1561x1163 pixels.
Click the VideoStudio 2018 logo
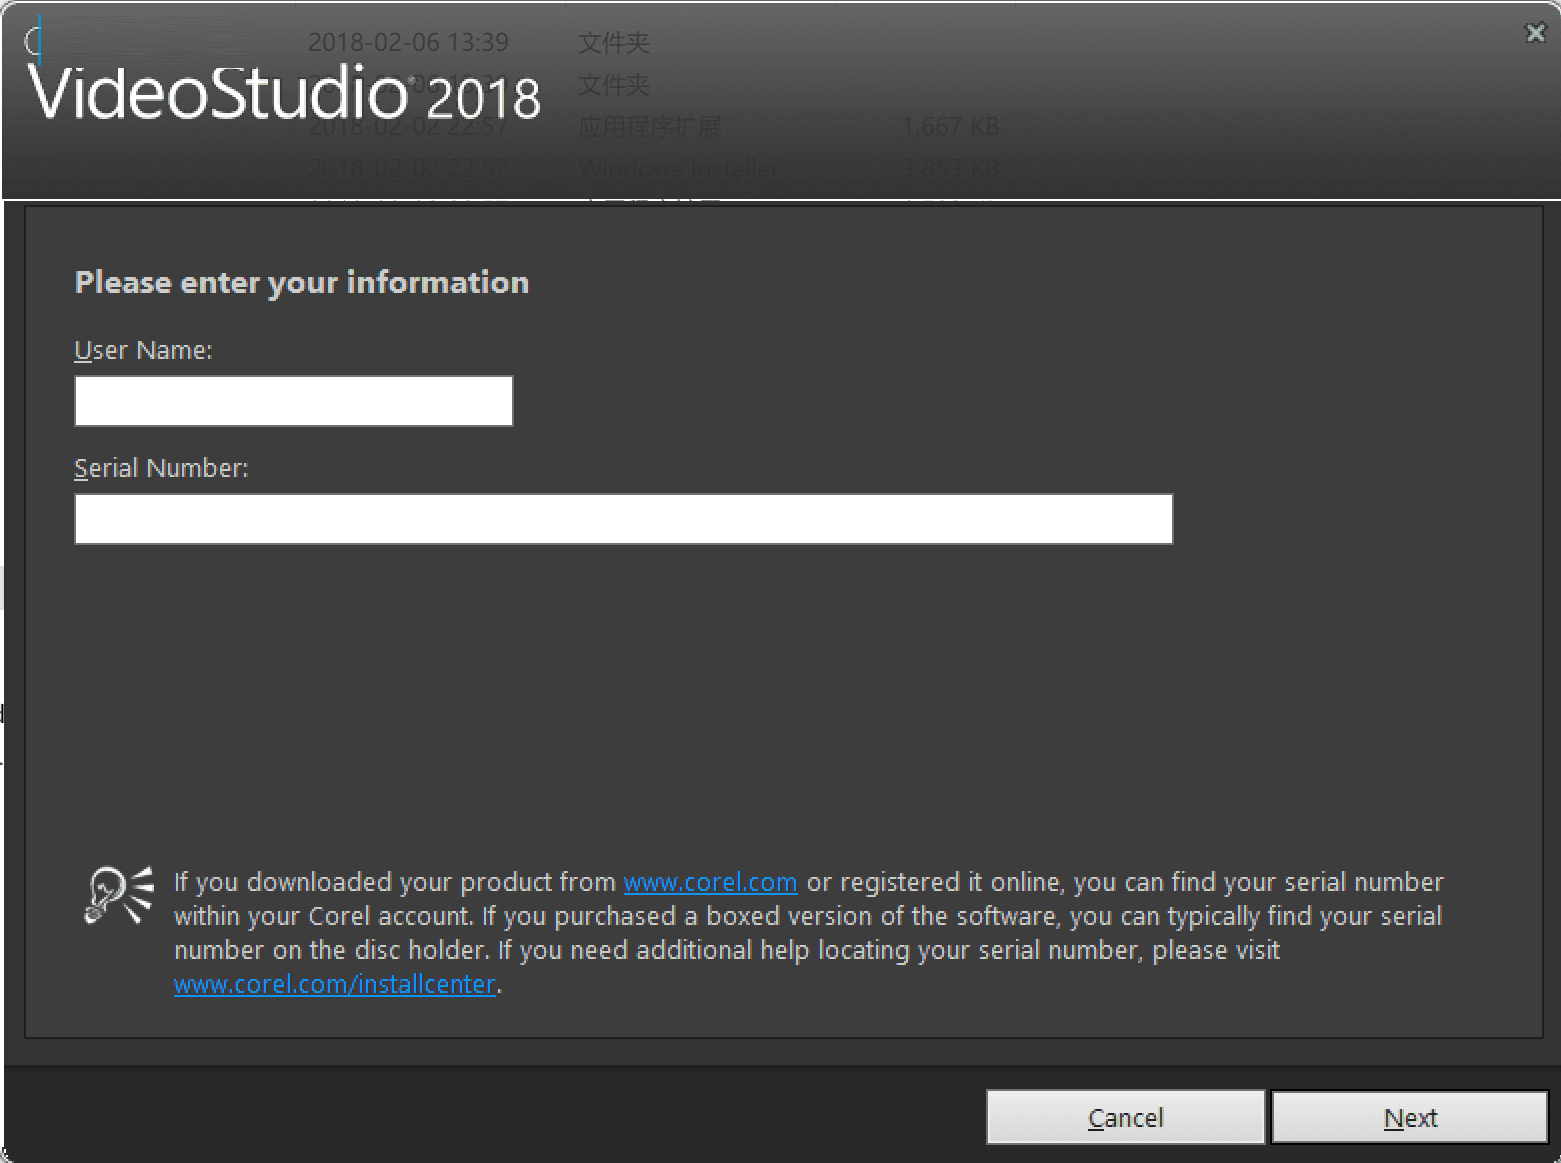click(284, 95)
